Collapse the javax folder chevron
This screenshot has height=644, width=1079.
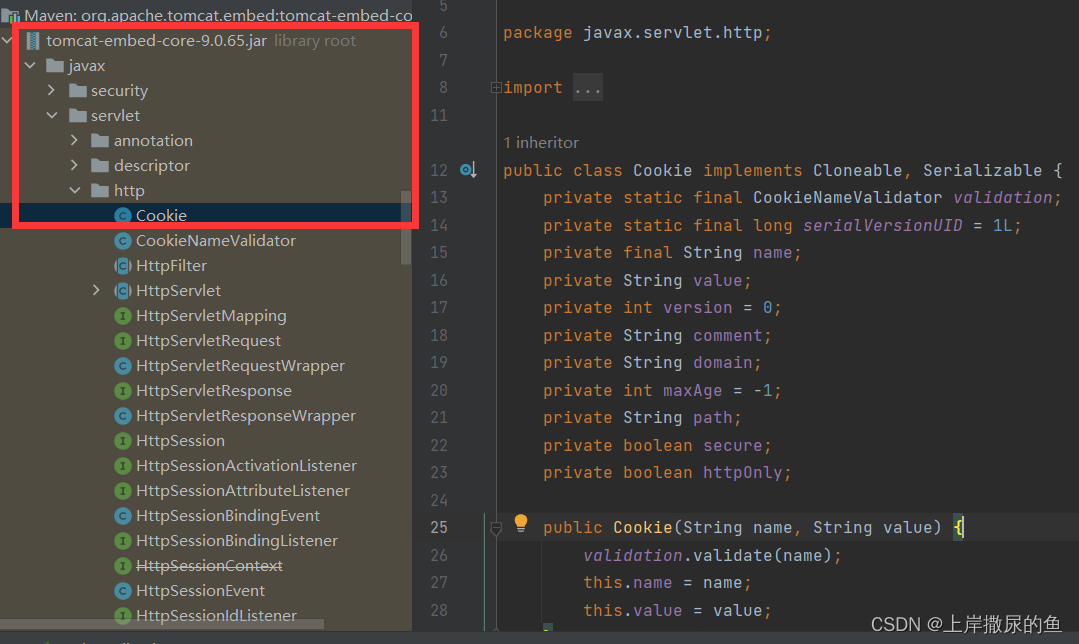(x=30, y=65)
